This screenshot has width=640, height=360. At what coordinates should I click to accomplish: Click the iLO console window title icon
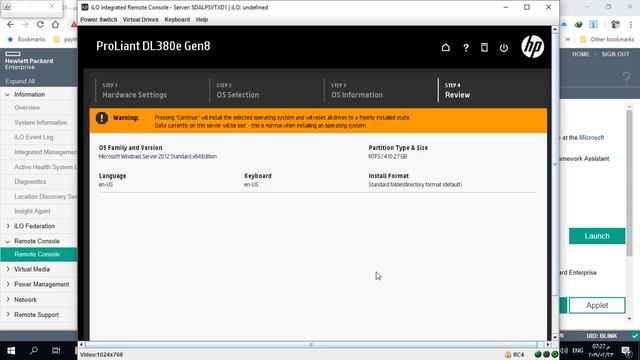(84, 7)
